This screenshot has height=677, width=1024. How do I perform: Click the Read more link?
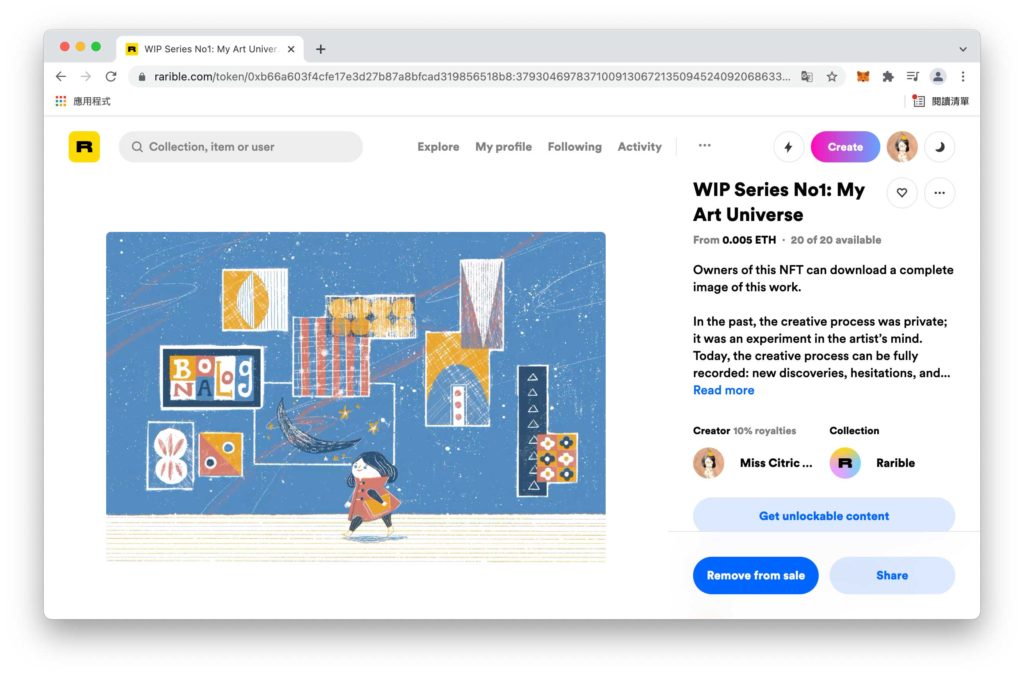click(x=724, y=390)
